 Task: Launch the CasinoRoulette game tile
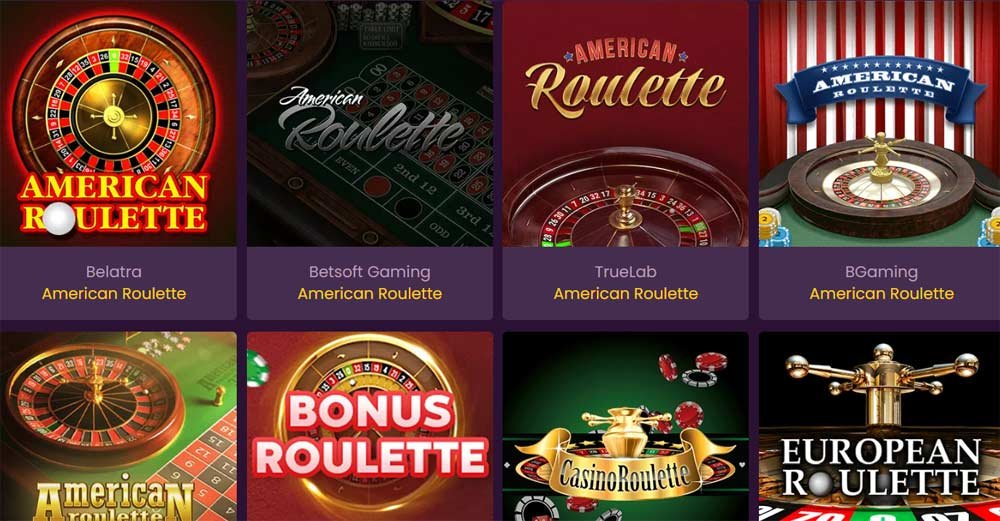click(626, 426)
